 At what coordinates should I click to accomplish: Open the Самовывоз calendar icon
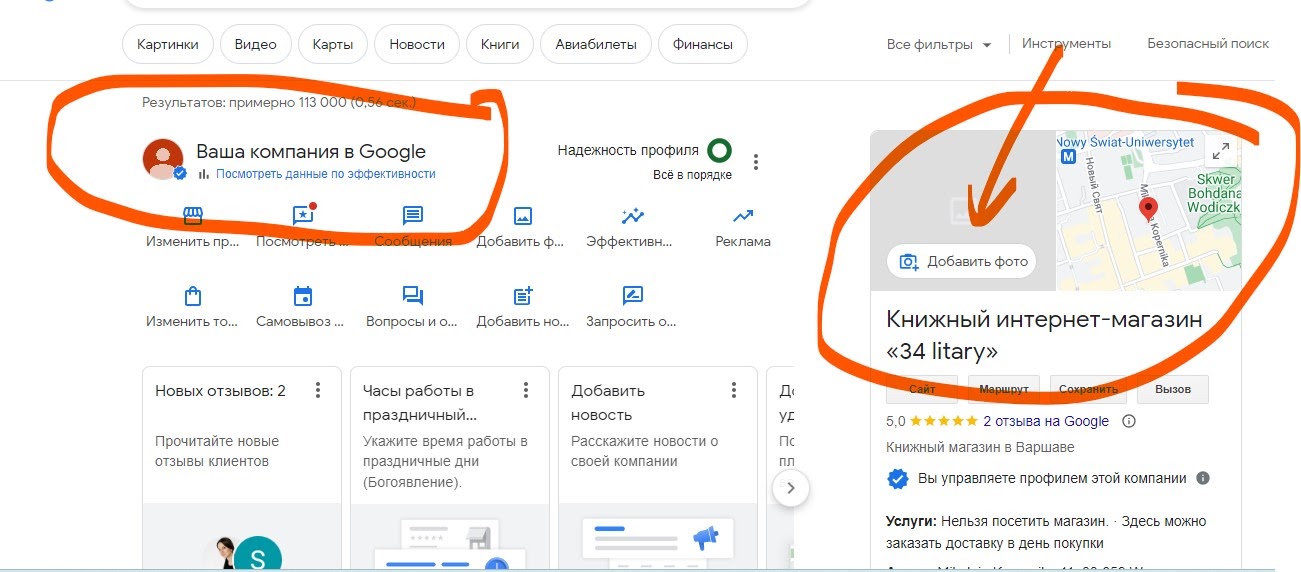click(x=302, y=296)
